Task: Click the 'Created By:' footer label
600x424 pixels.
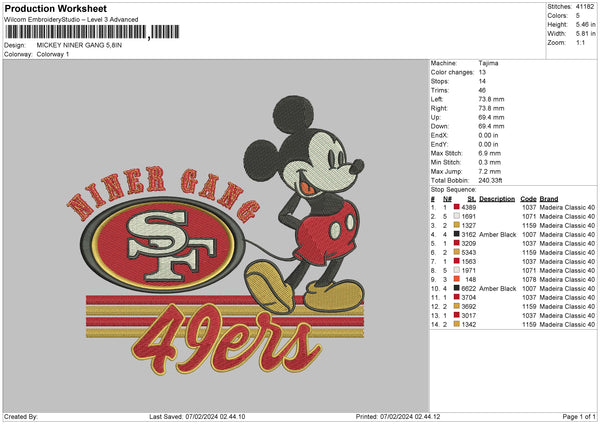Action: tap(21, 416)
